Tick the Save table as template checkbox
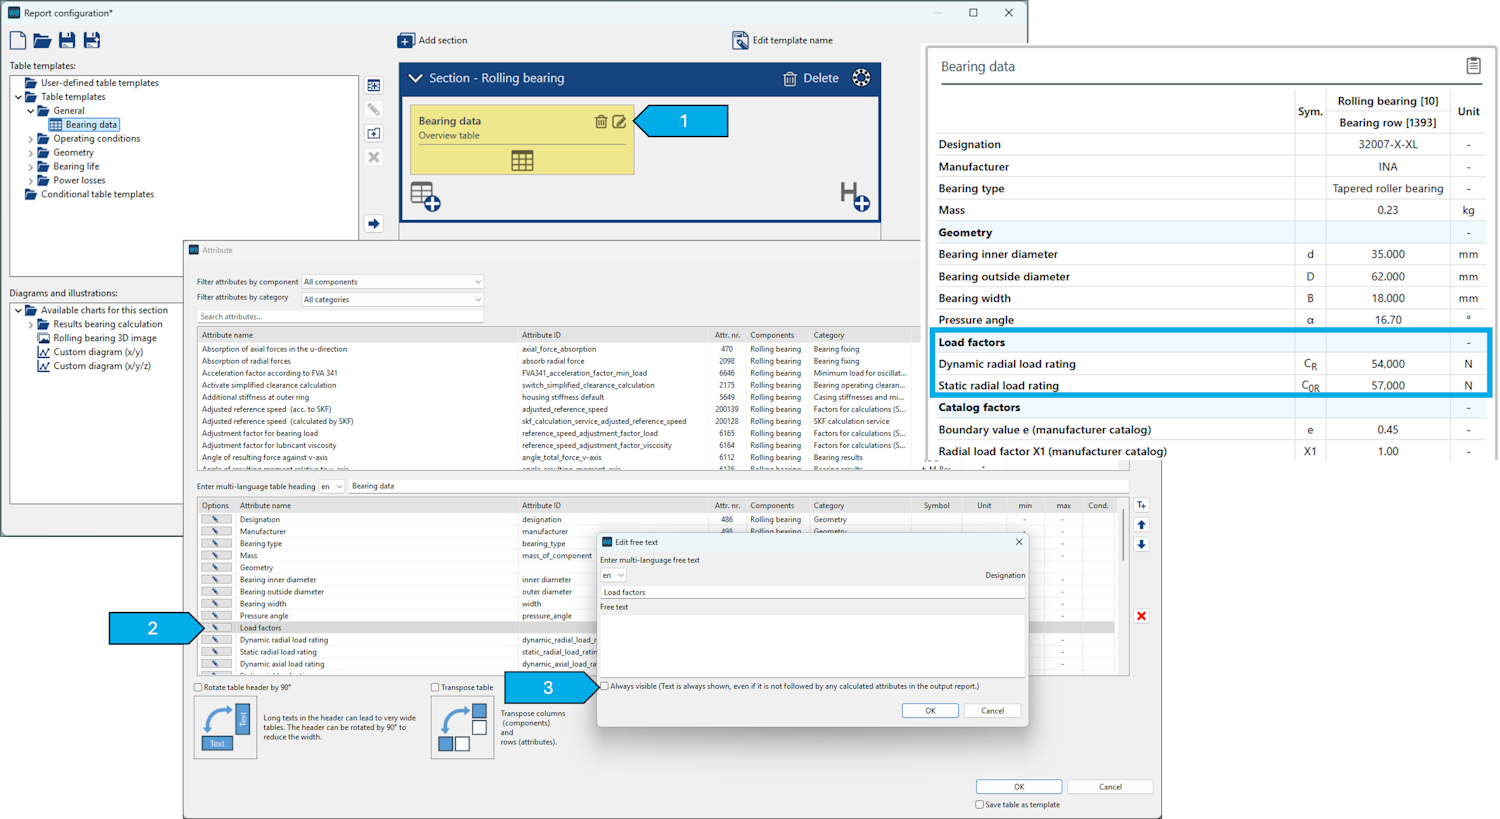 [979, 804]
